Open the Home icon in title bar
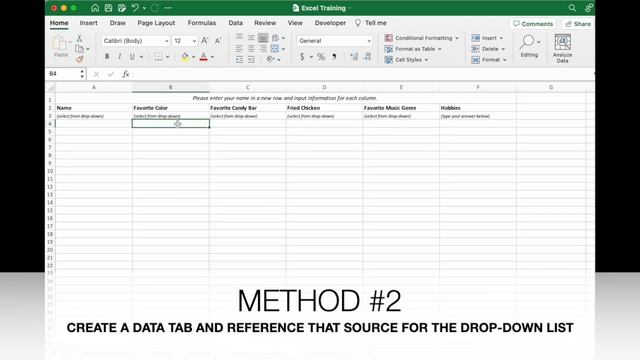This screenshot has height=360, width=640. pyautogui.click(x=95, y=8)
